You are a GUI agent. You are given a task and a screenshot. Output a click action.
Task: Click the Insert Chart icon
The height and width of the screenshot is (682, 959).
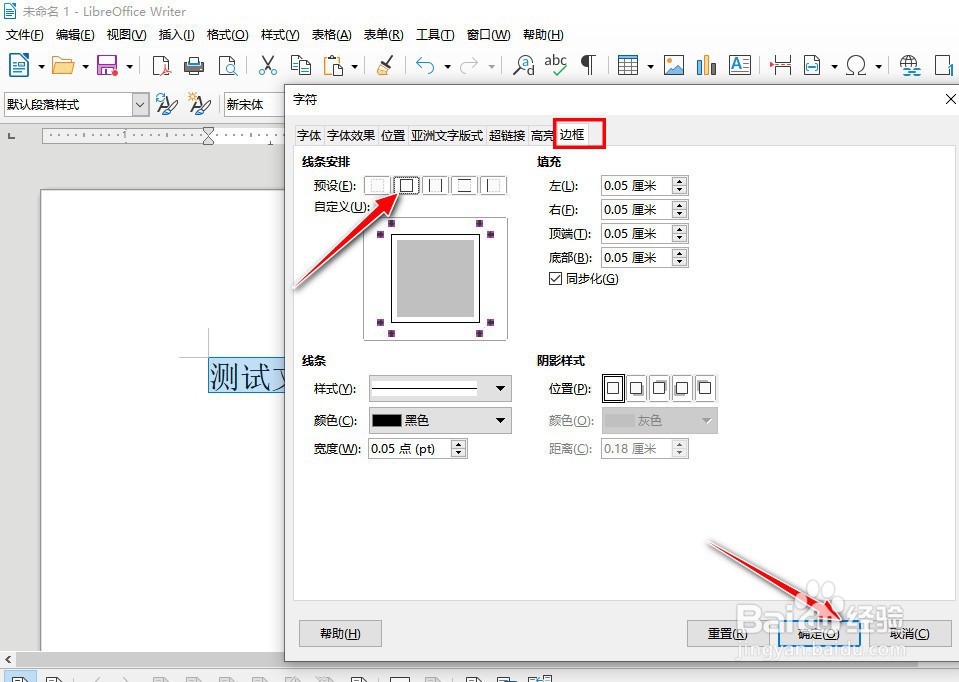[706, 65]
